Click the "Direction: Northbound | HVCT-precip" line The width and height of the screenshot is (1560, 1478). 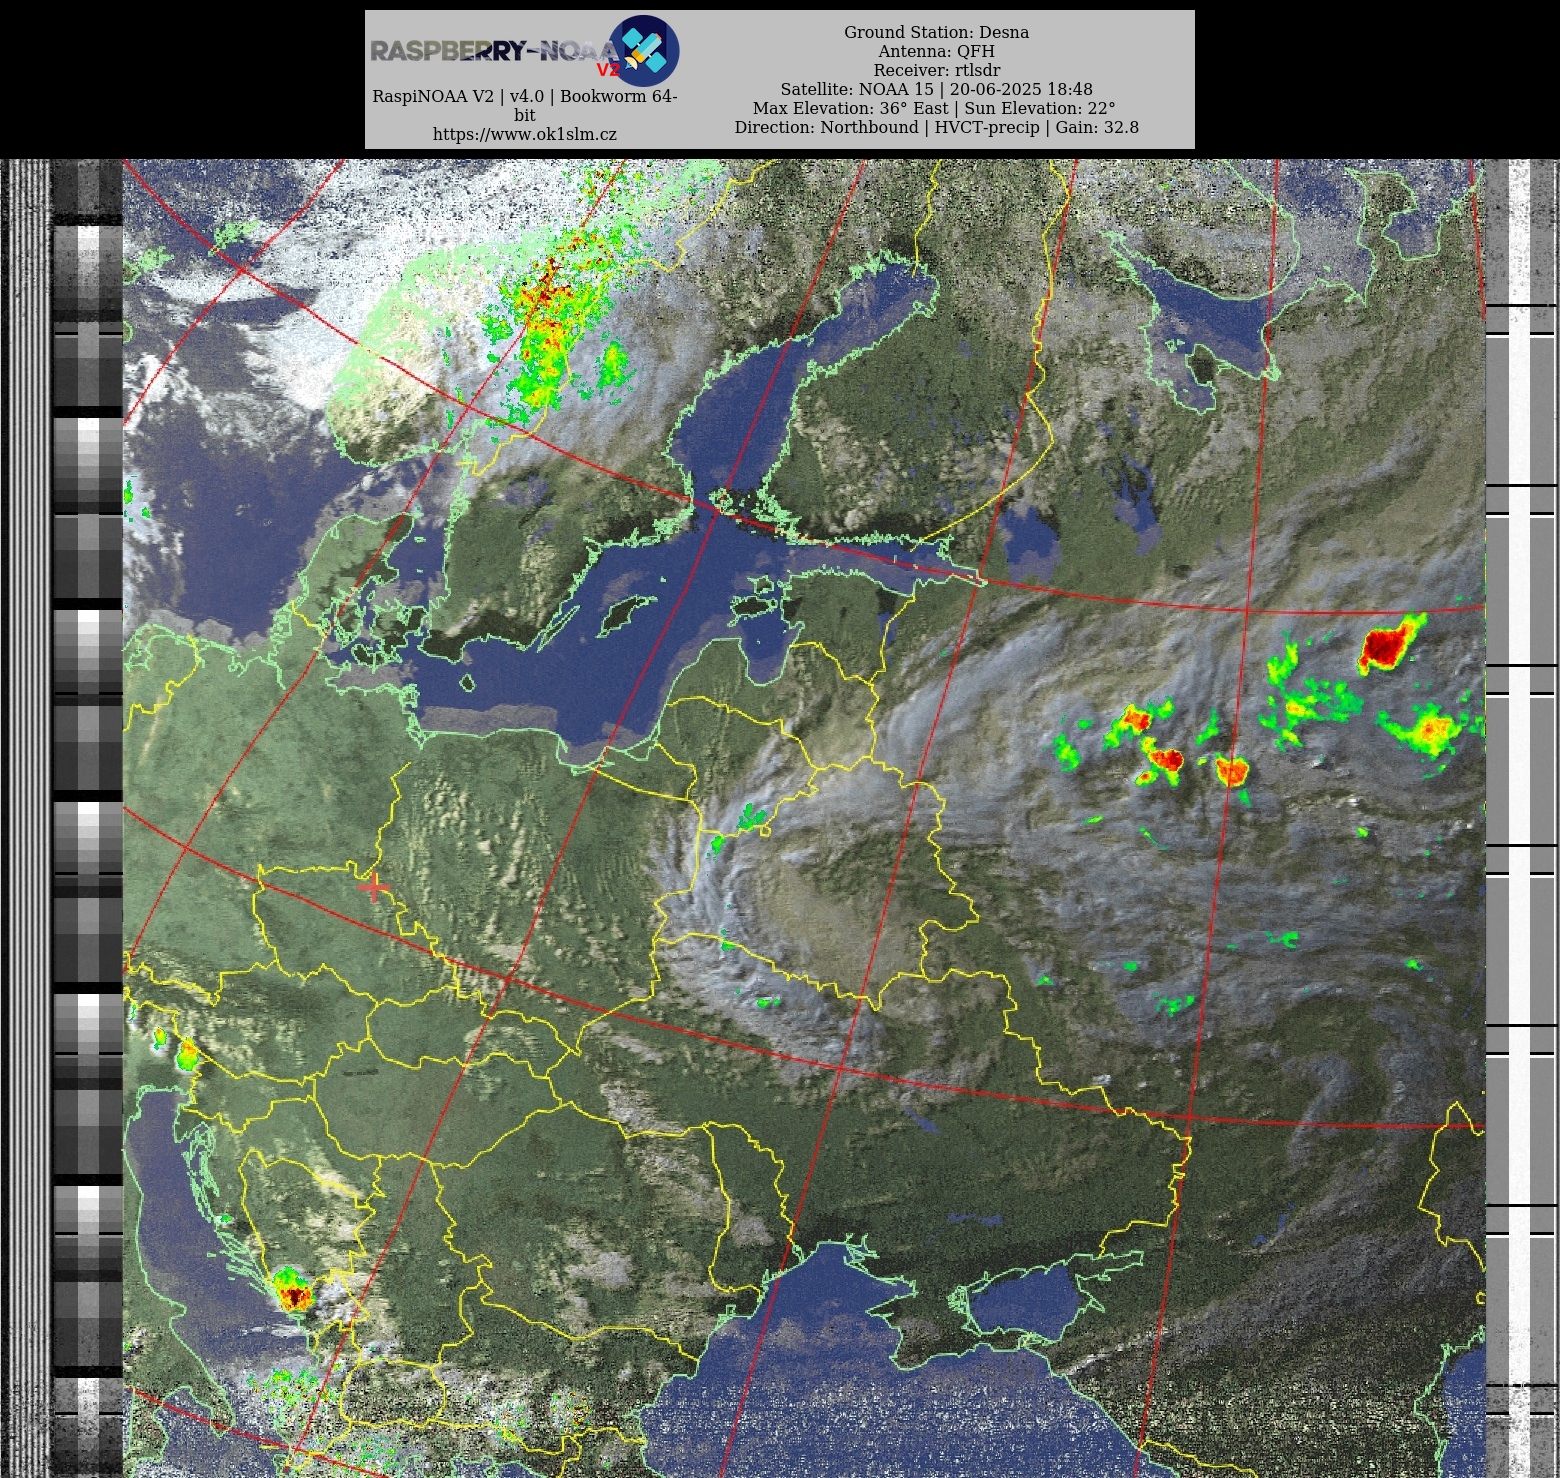(x=936, y=127)
